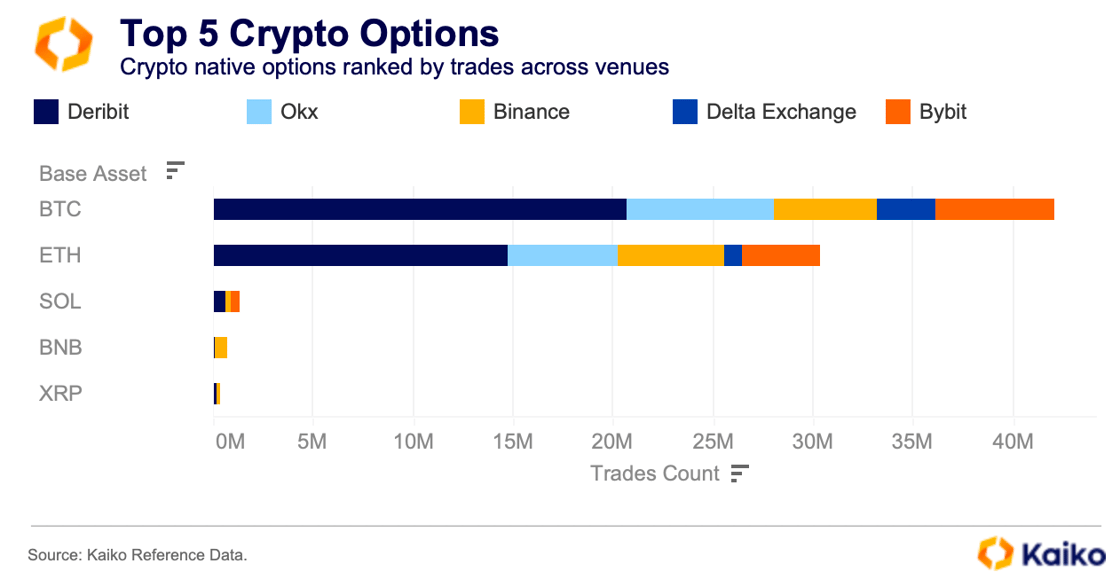1120x587 pixels.
Task: Select the Binance legend yellow swatch
Action: point(472,111)
